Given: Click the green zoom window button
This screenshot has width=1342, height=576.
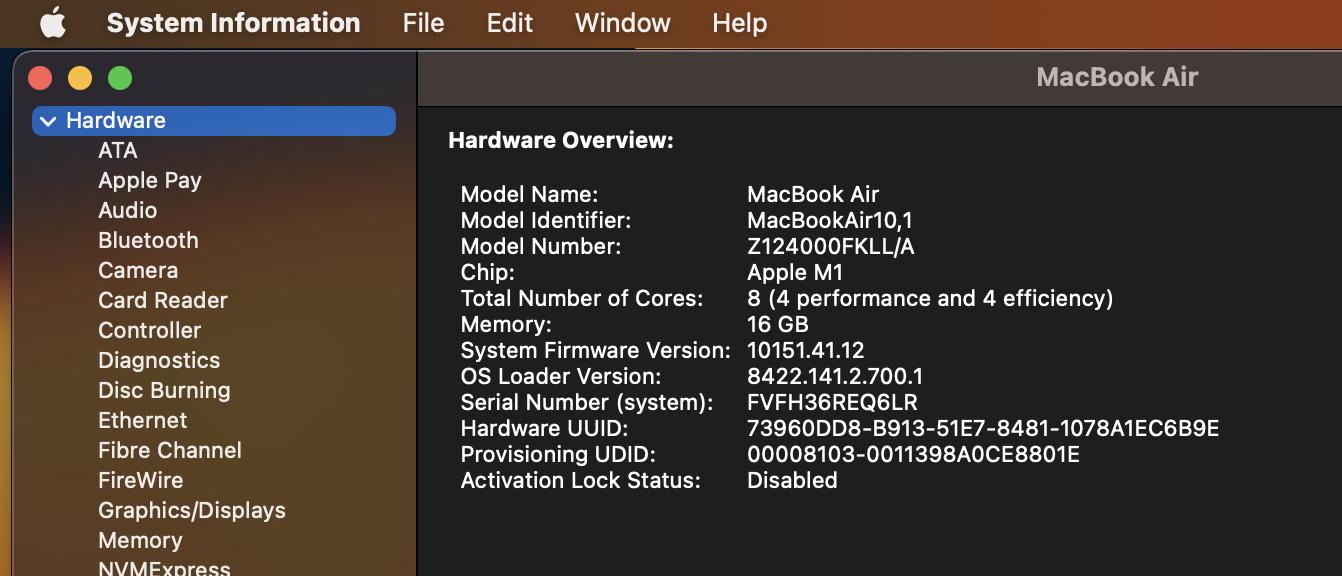Looking at the screenshot, I should (x=120, y=78).
